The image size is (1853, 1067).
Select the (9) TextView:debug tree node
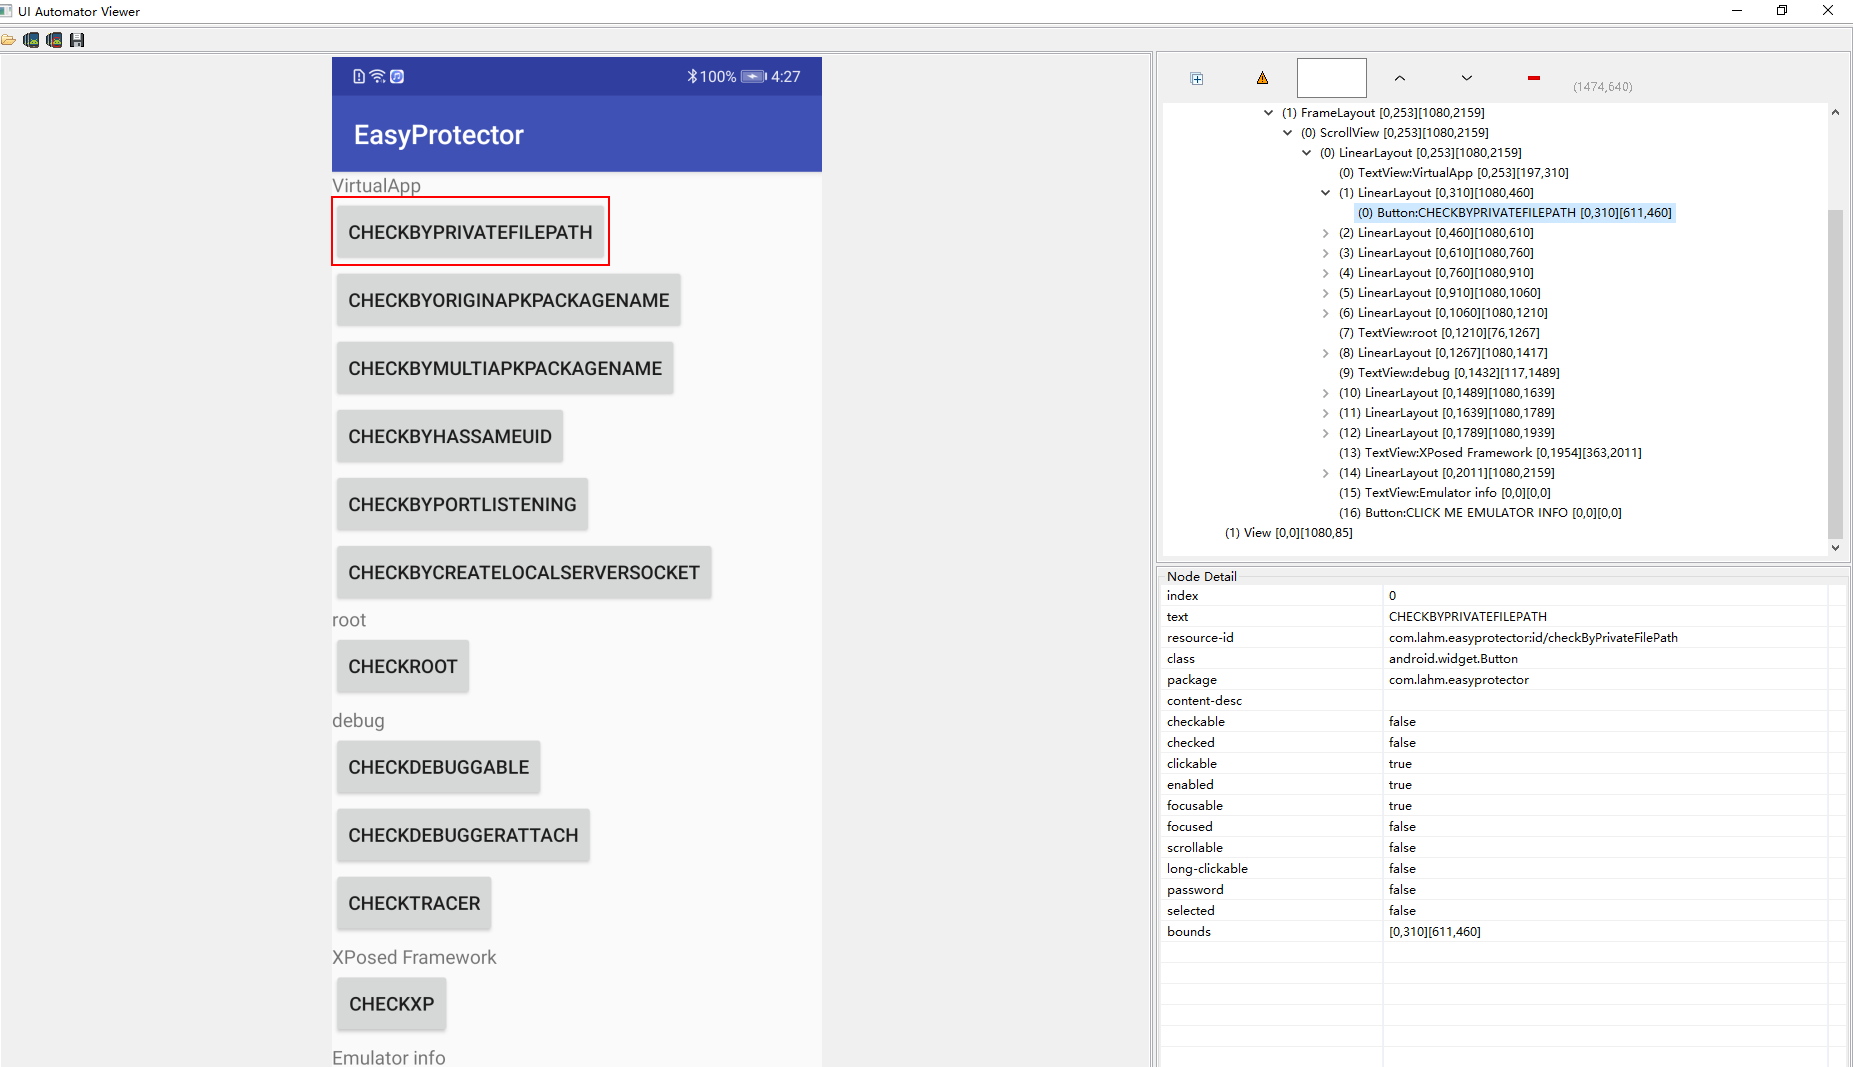point(1449,373)
